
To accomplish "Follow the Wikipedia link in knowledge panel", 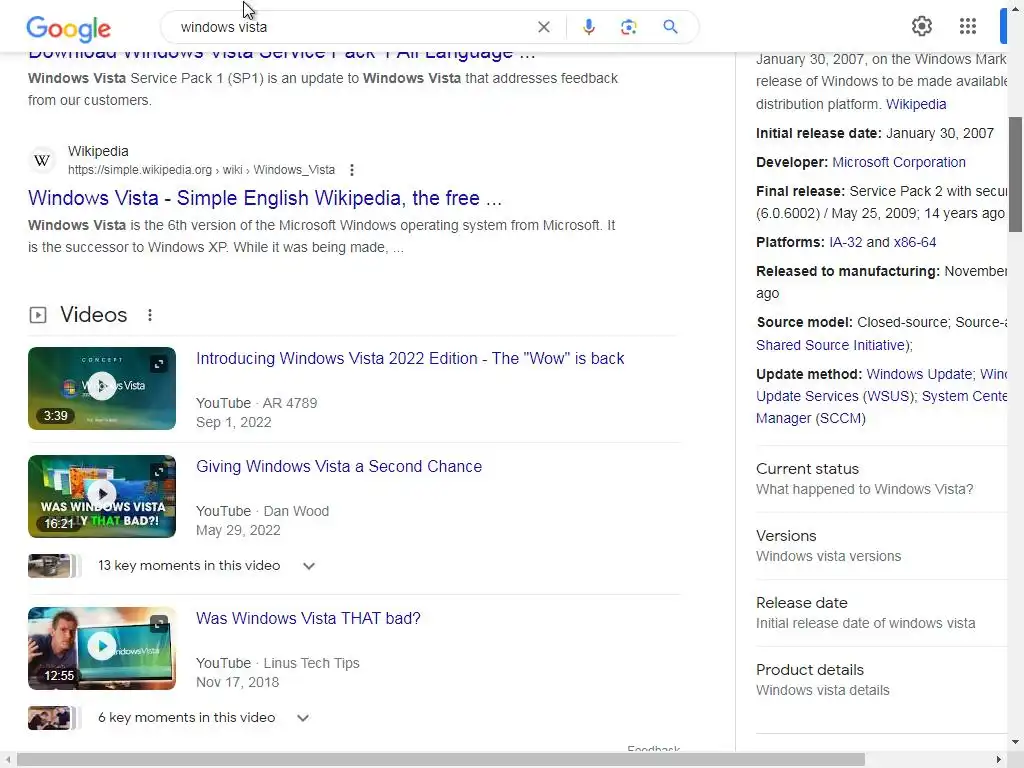I will 916,104.
